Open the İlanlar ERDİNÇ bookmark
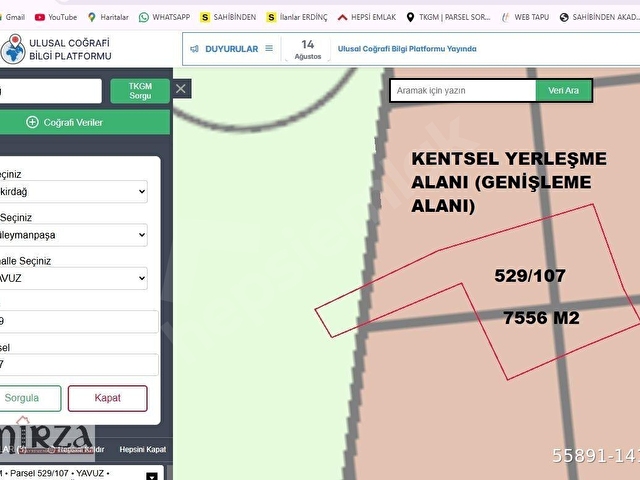The width and height of the screenshot is (640, 480). [x=297, y=17]
